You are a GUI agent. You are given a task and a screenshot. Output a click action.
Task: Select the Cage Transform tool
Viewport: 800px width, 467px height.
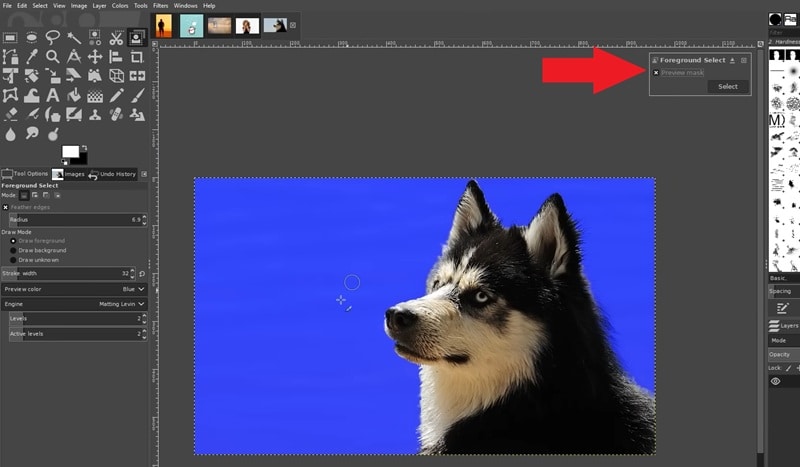pos(10,95)
